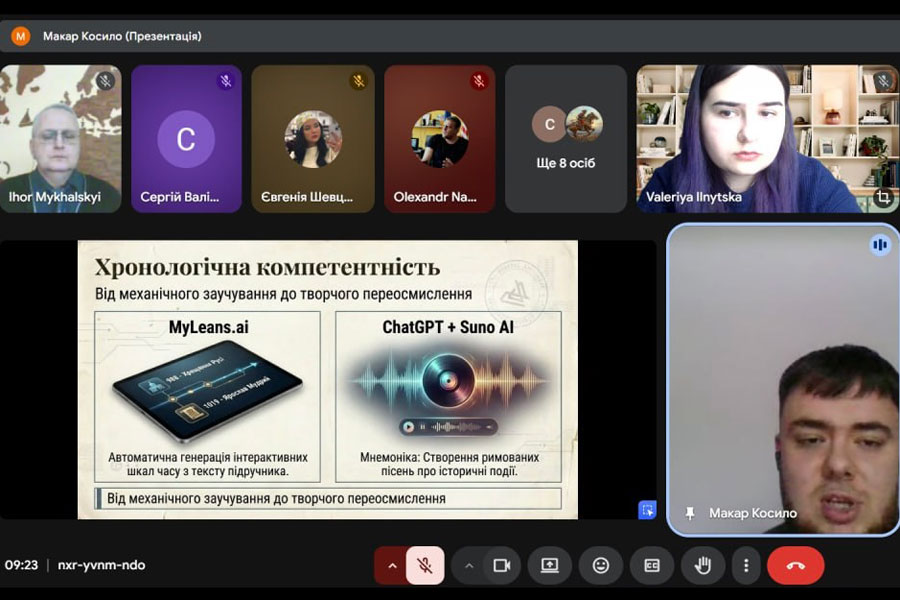Click the meeting time 09:23
This screenshot has width=900, height=600.
21,565
